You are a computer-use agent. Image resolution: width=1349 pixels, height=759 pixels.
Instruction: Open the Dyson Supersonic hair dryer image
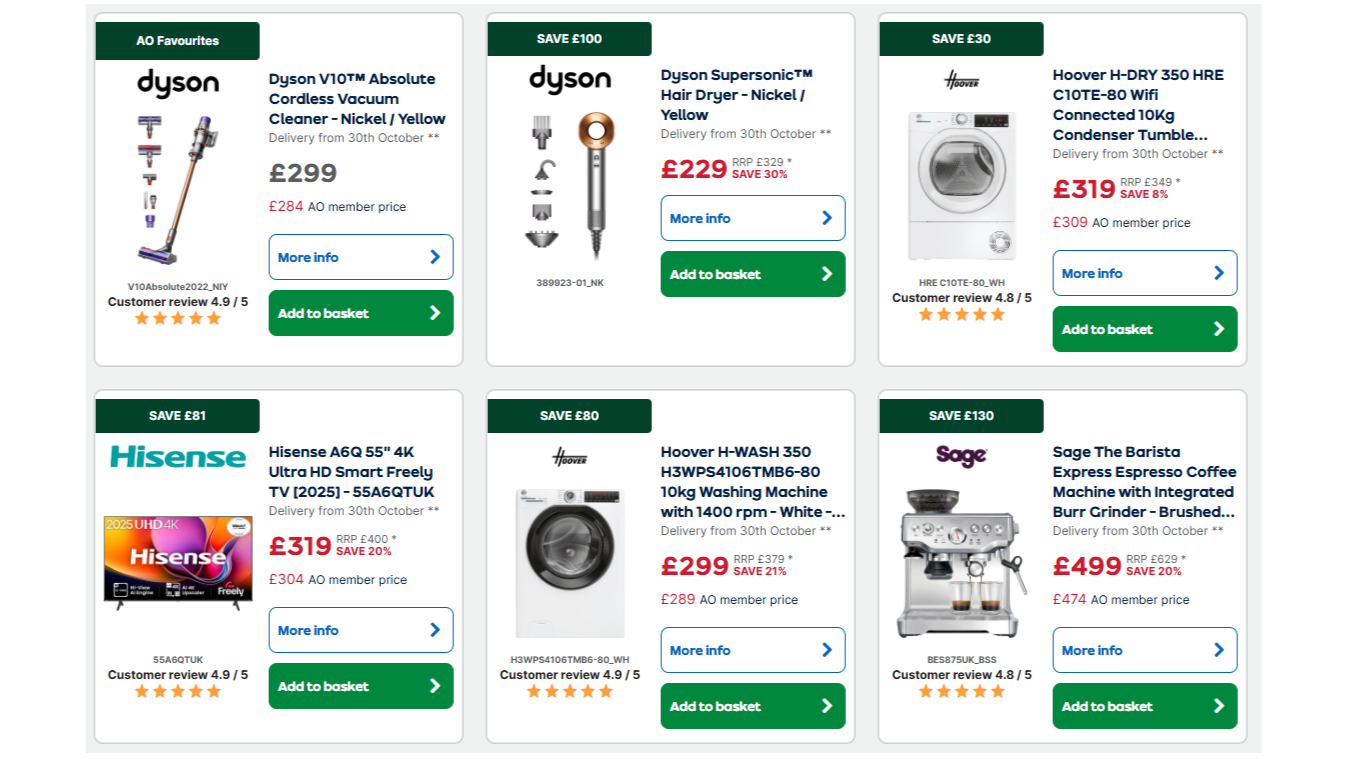pos(570,185)
